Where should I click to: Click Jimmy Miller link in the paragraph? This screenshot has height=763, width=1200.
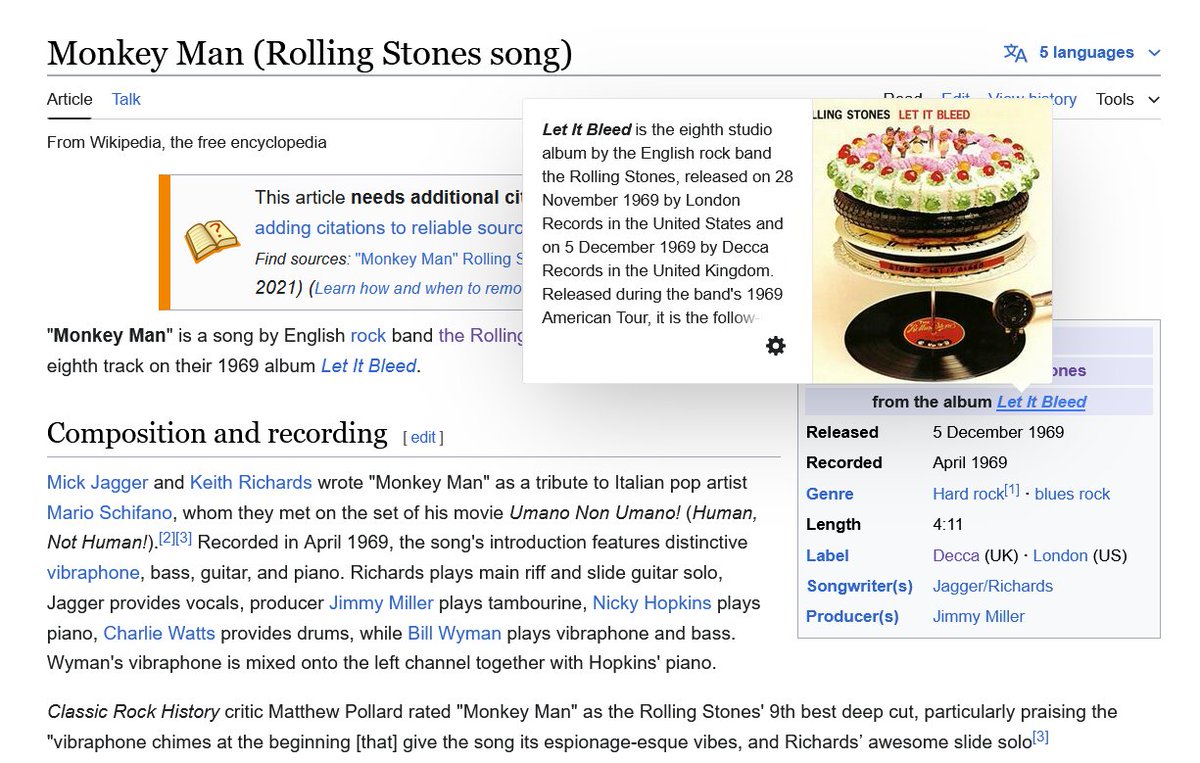(381, 604)
